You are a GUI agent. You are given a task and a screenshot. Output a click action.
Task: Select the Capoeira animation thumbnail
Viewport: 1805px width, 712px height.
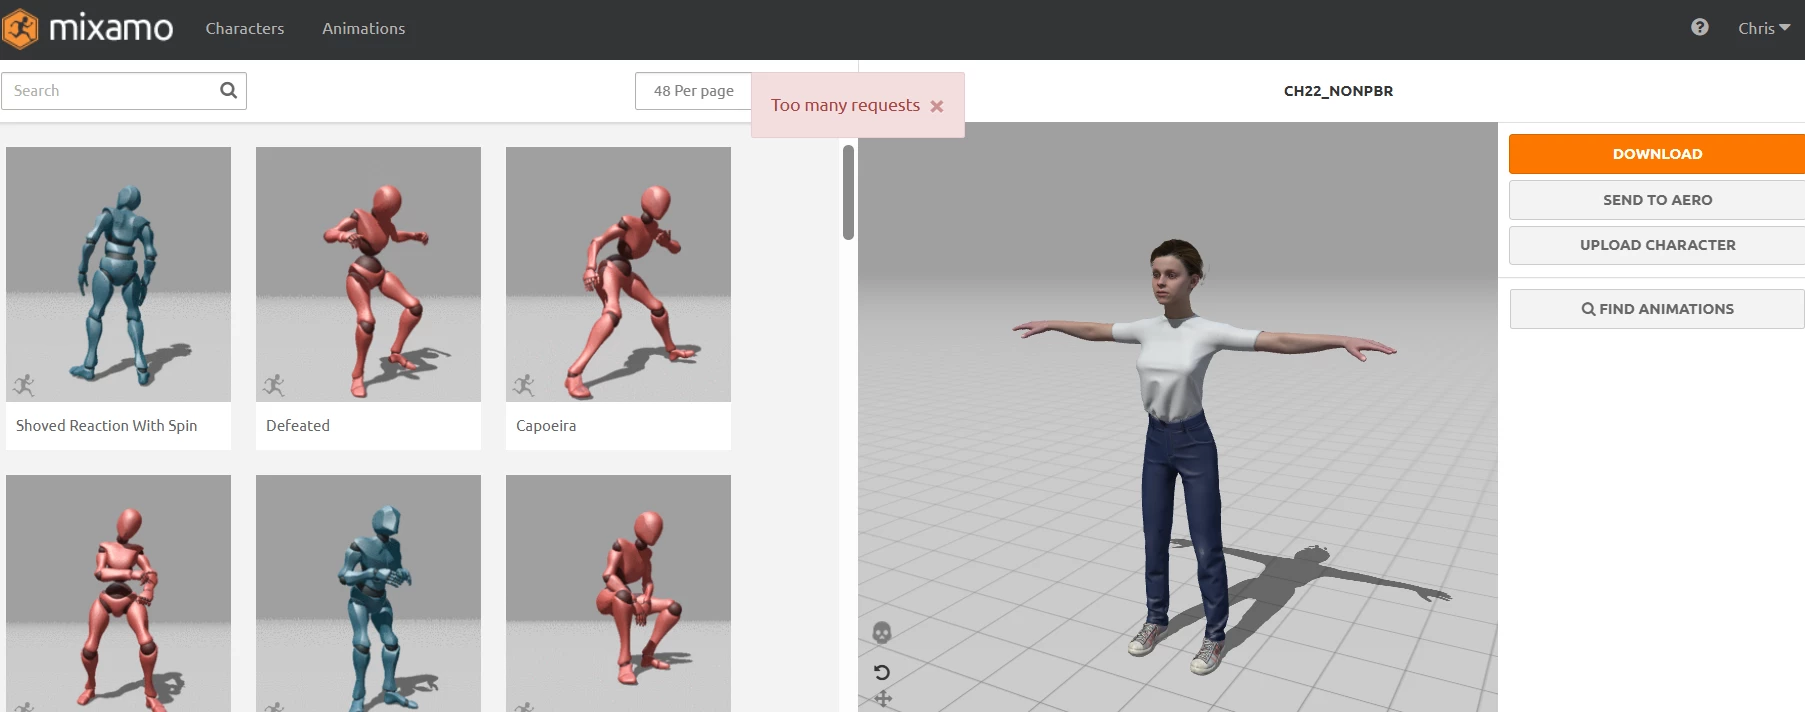(618, 274)
